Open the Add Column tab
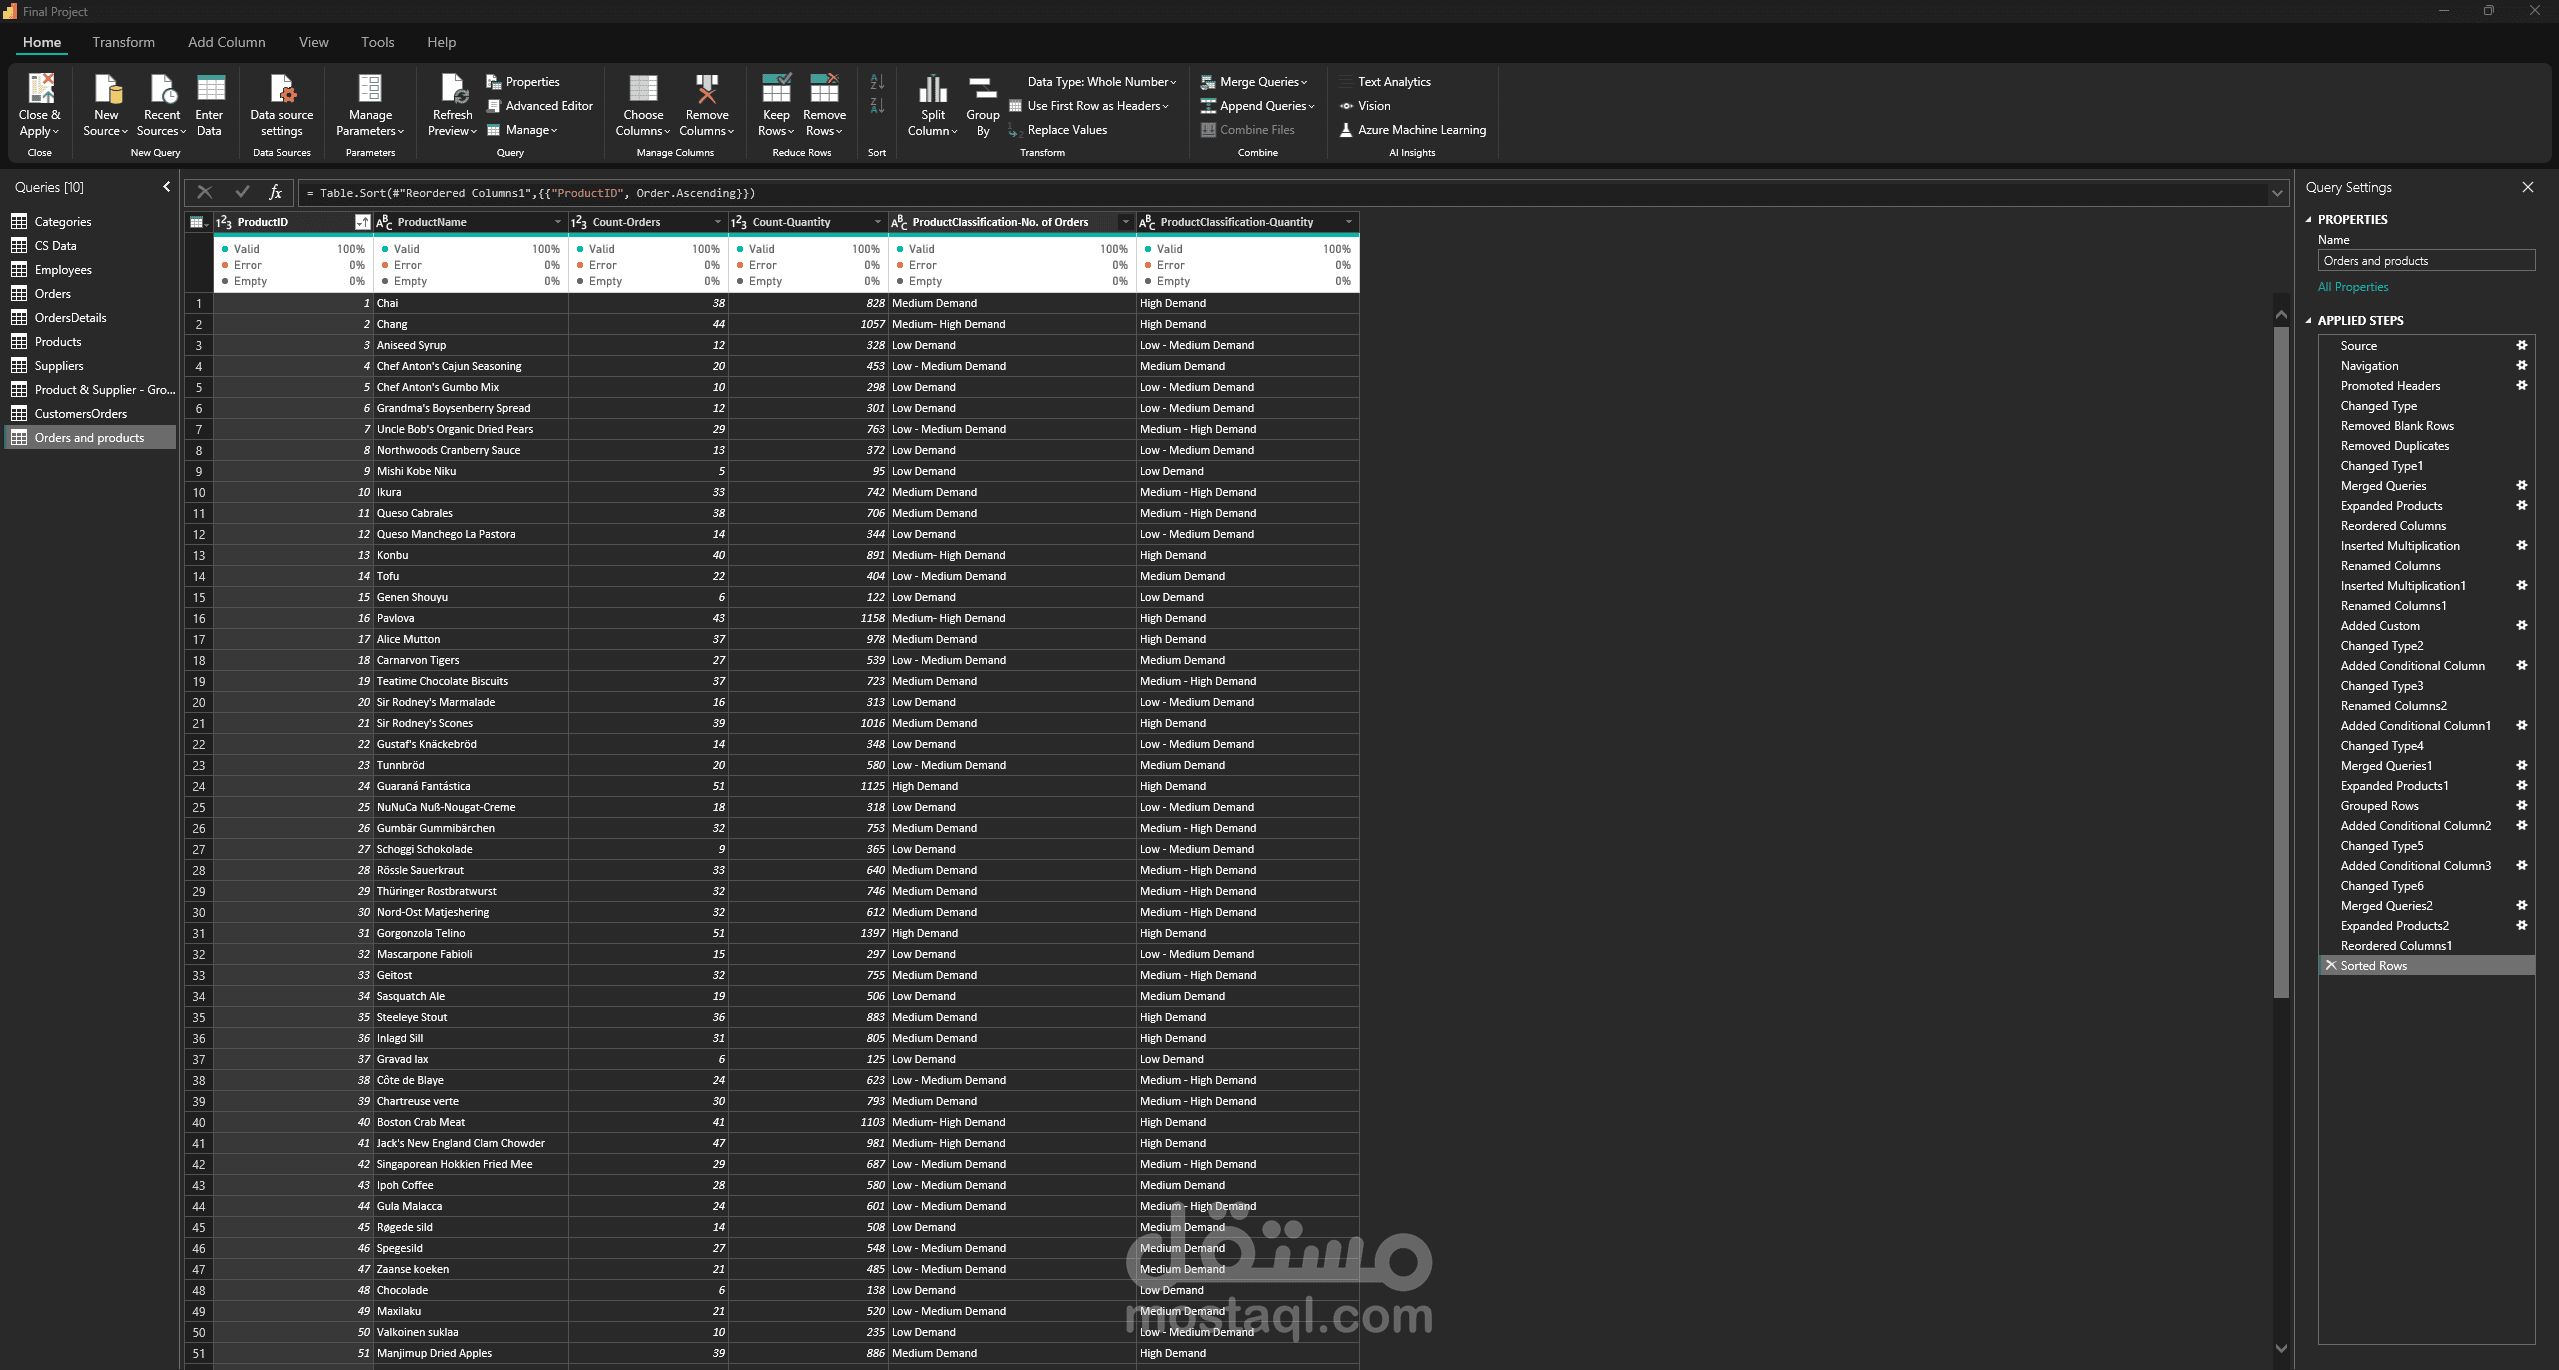 pyautogui.click(x=226, y=42)
